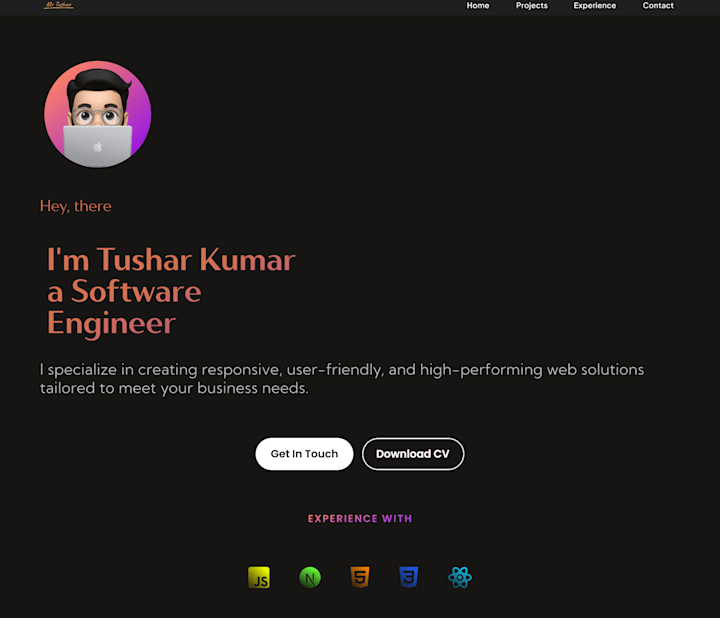Click the Download CV button
720x618 pixels.
(413, 454)
